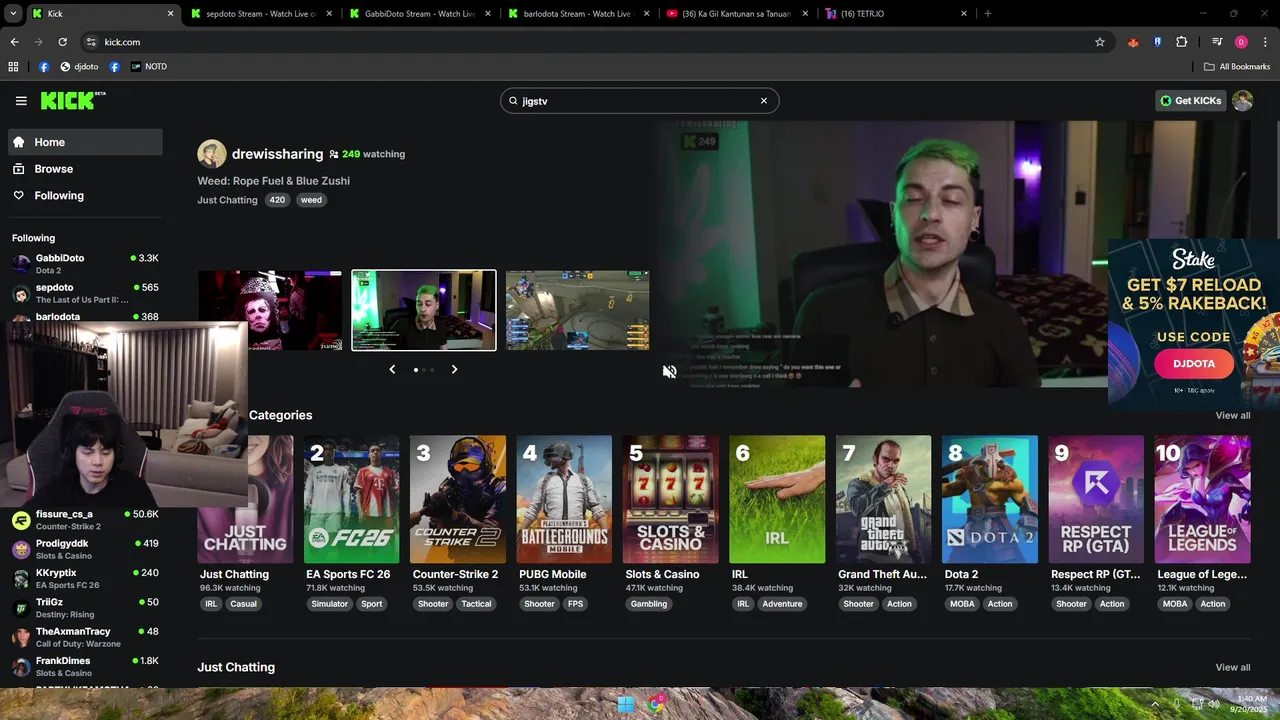Open sepdoto followed channel
1280x720 pixels.
pyautogui.click(x=85, y=293)
